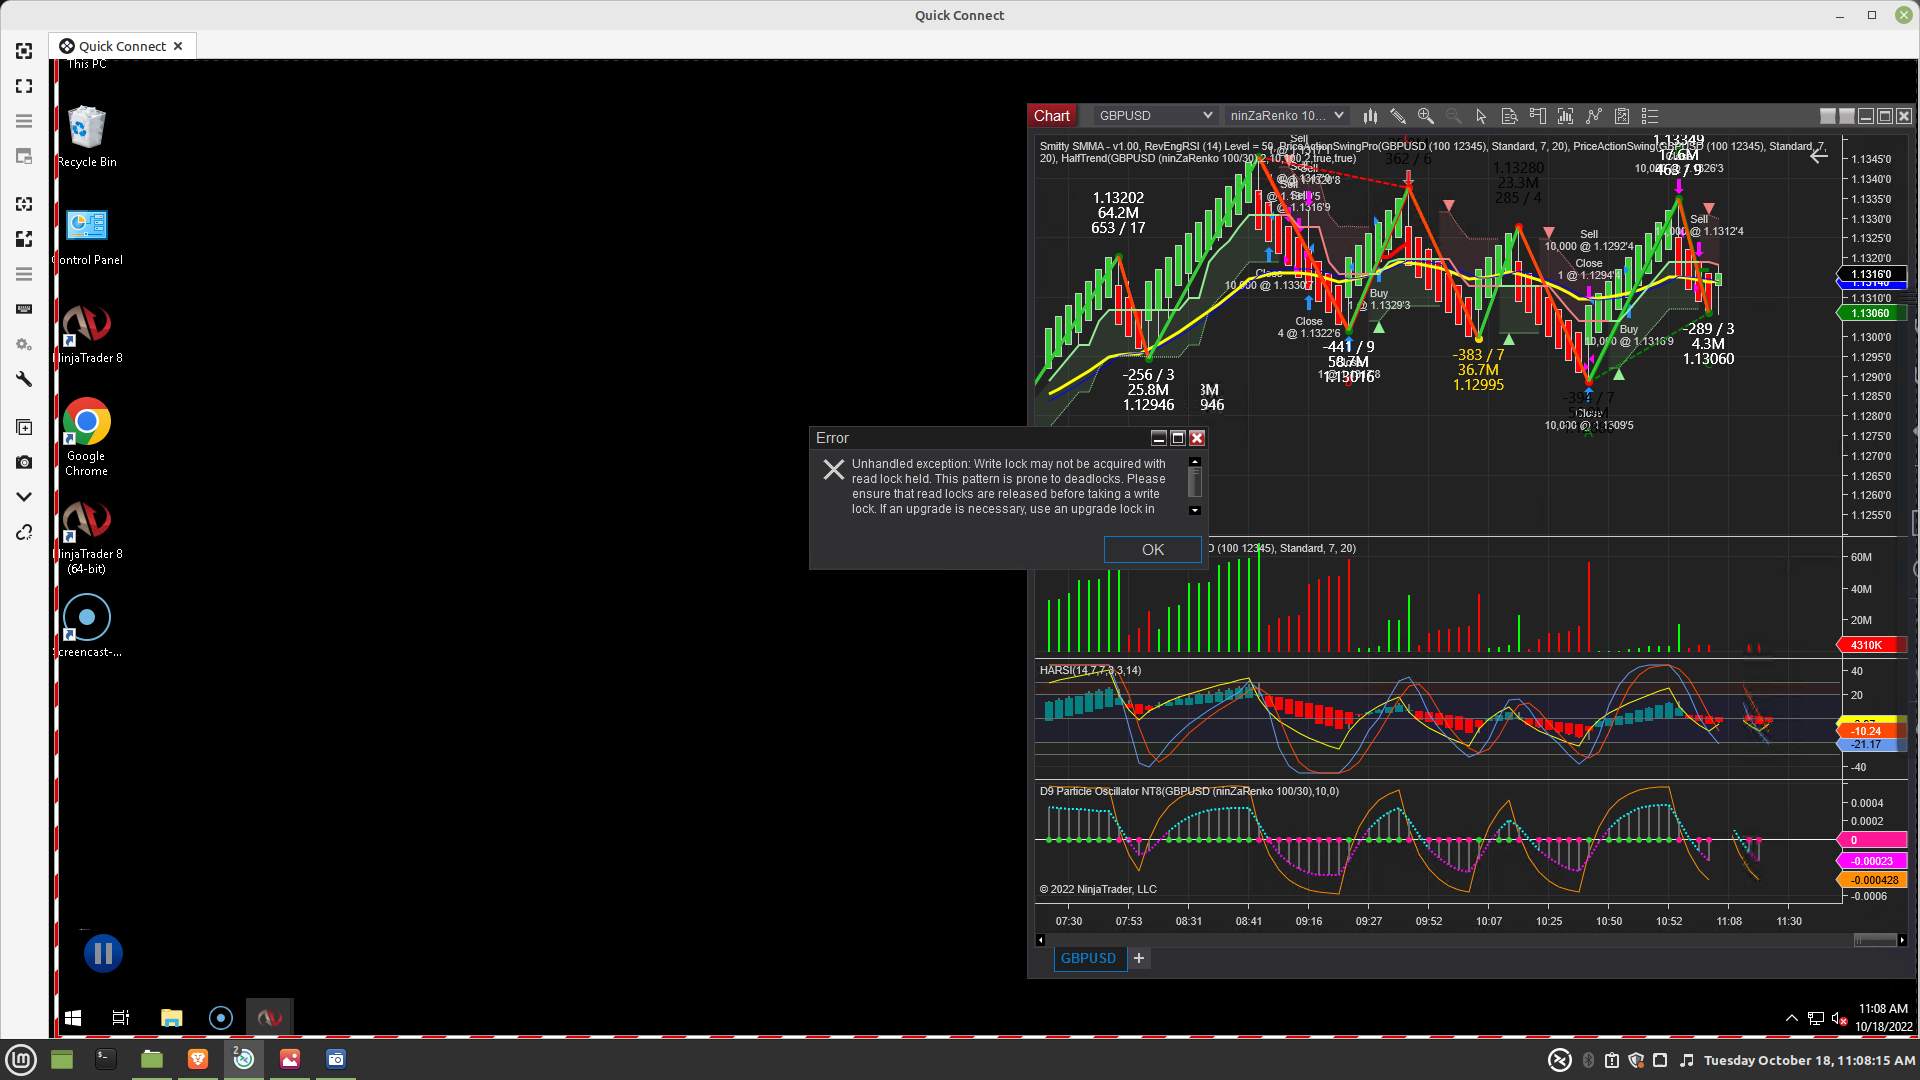
Task: Toggle scaled mode icon in sidebar
Action: click(x=24, y=239)
